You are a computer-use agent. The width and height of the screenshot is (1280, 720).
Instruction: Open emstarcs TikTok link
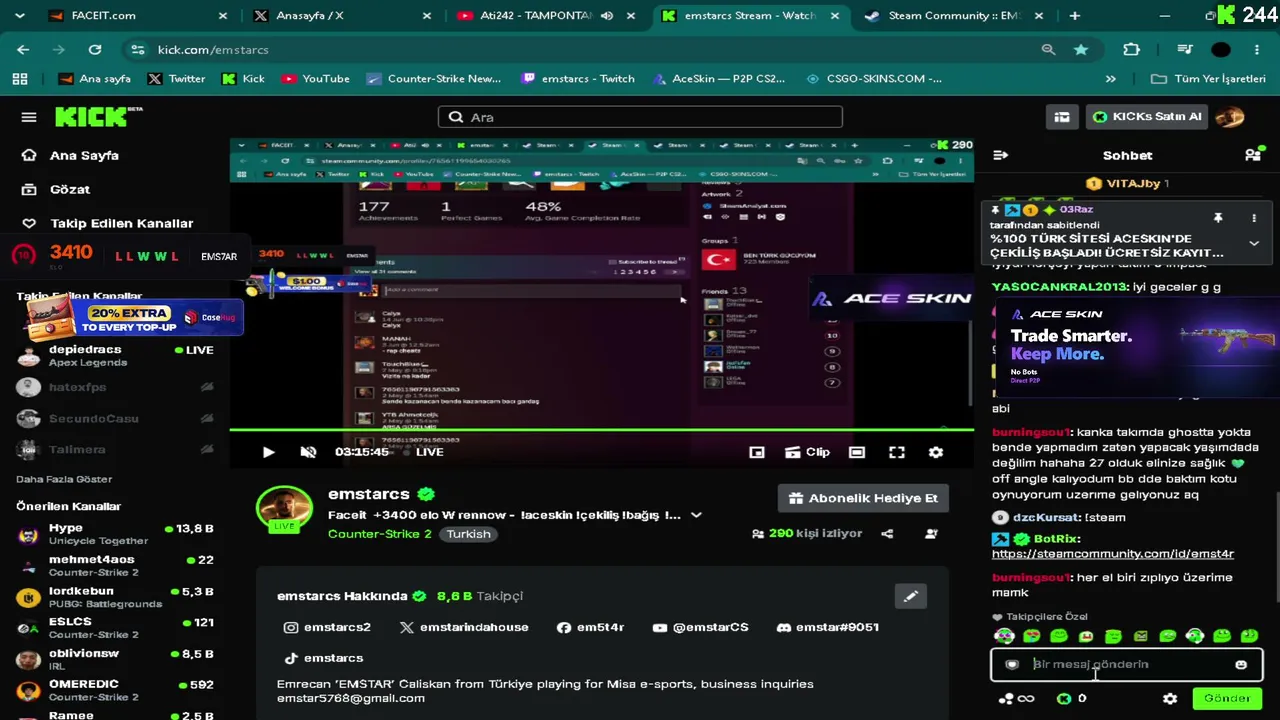click(x=323, y=658)
